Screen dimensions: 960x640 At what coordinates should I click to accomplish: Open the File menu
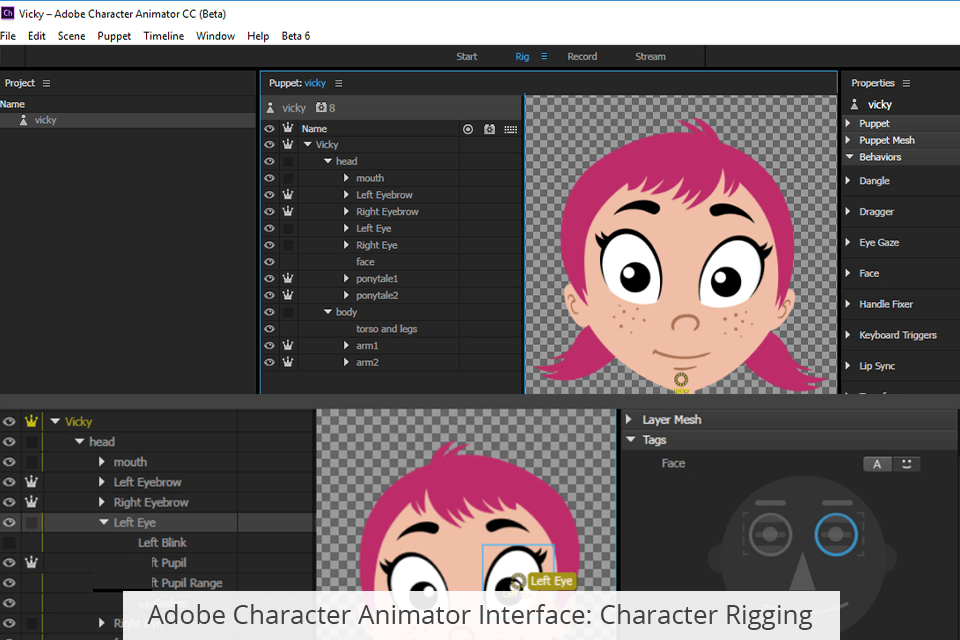tap(8, 36)
